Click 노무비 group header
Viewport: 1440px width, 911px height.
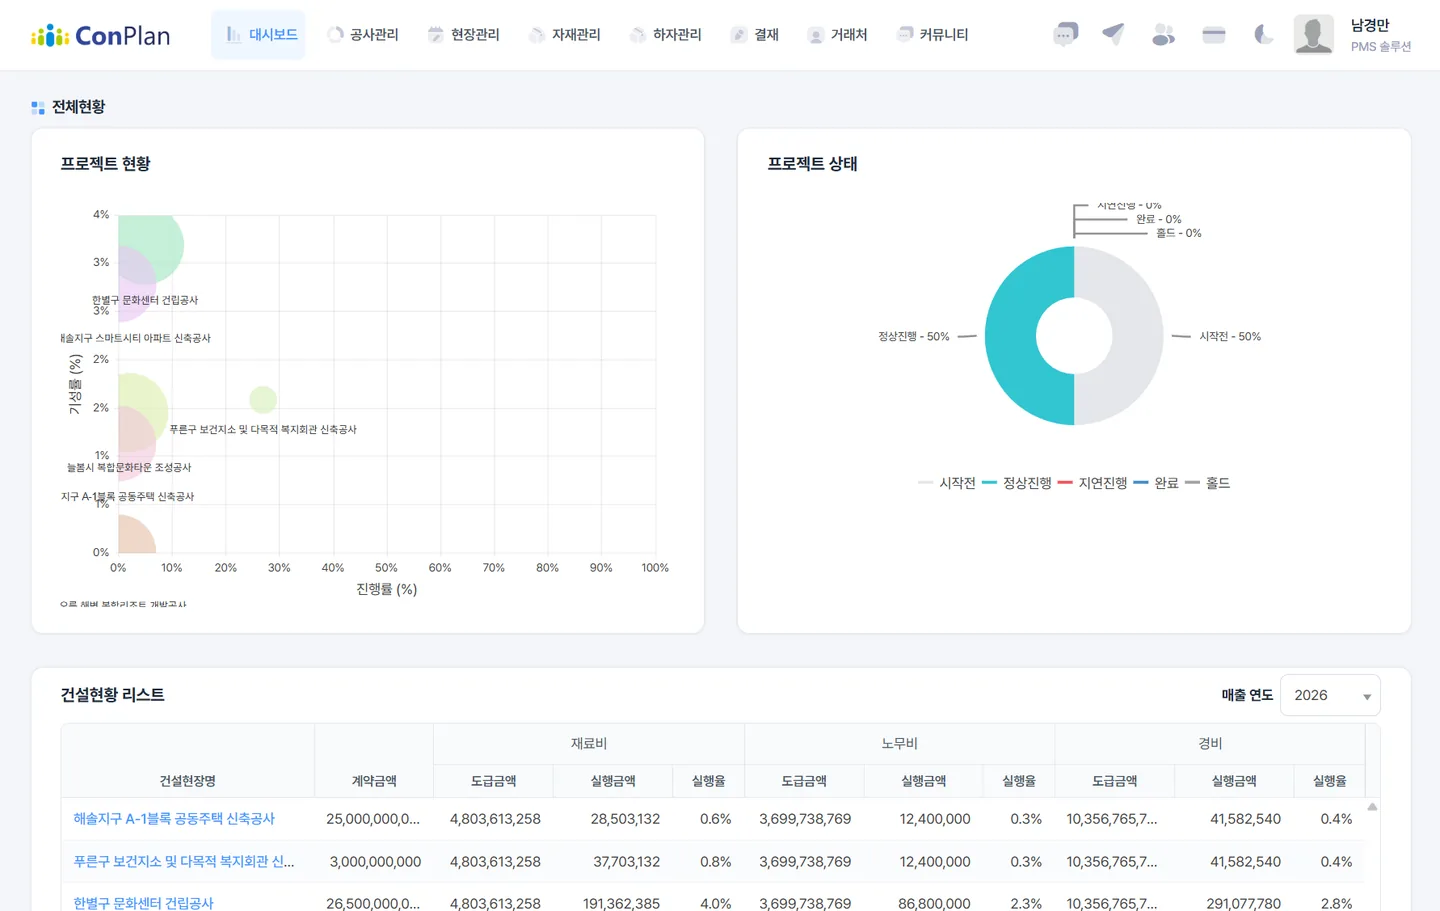tap(899, 744)
